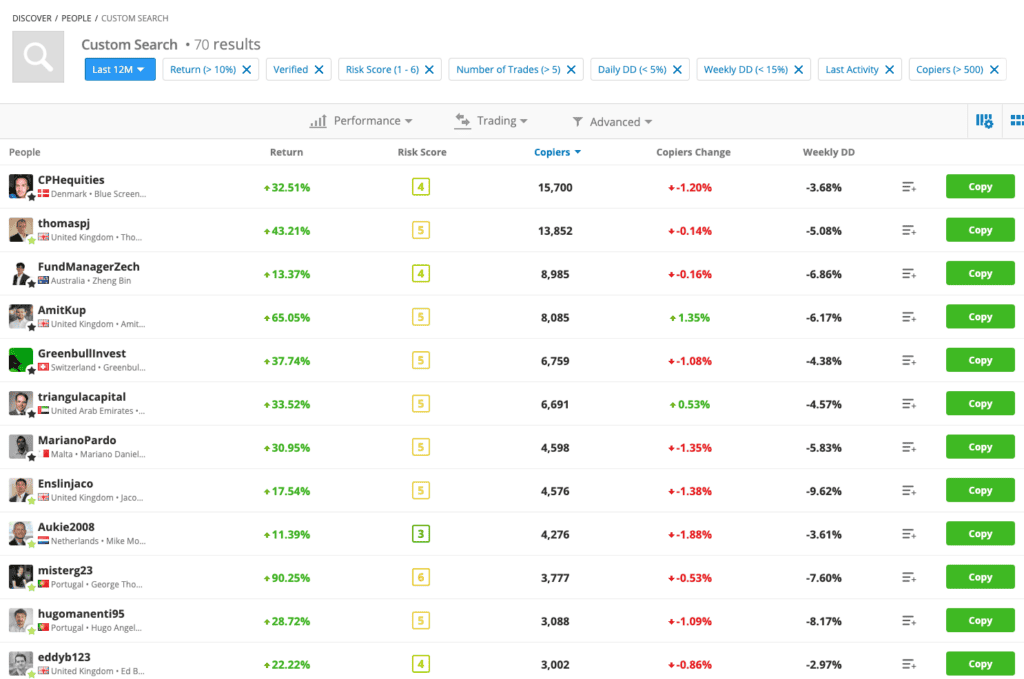Add AmitKup to watchlist icon
The image size is (1024, 679).
pos(908,317)
